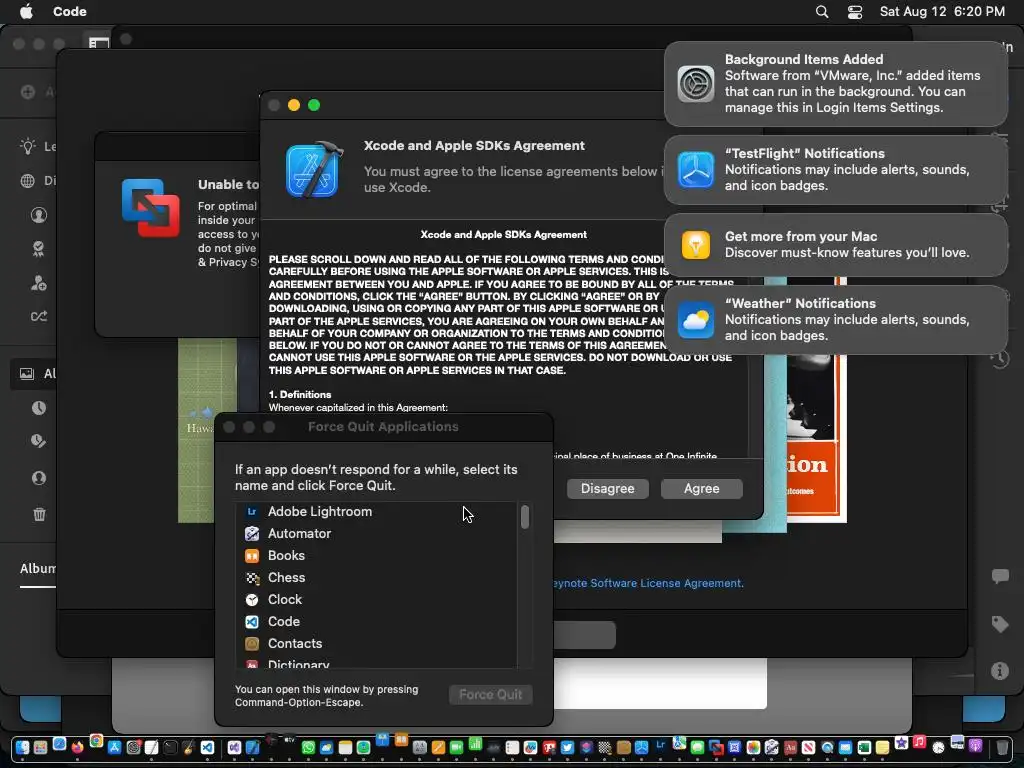Open the Trash from the Dock
Screen dimensions: 1024x768
tap(1002, 748)
